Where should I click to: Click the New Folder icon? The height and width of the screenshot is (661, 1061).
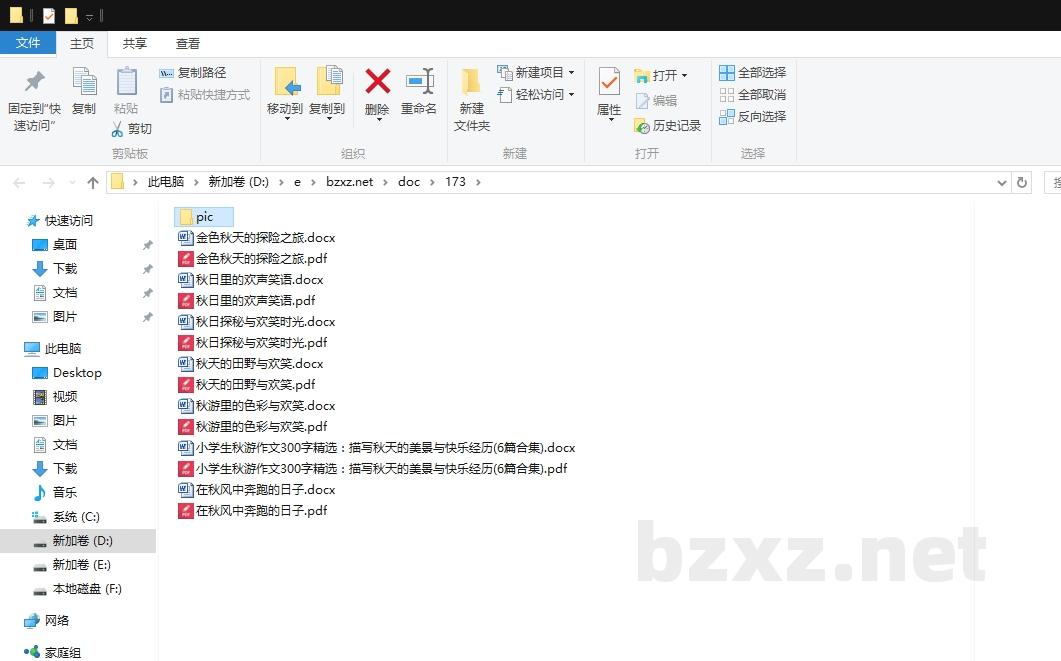[471, 82]
